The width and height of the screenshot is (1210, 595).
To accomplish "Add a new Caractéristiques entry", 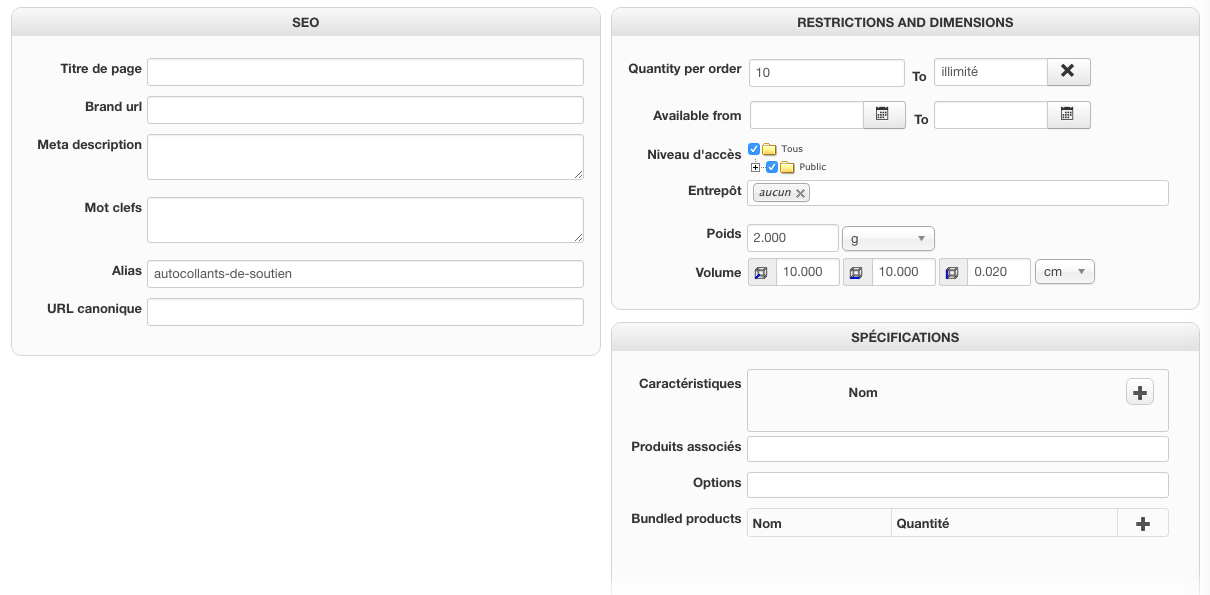I will pyautogui.click(x=1140, y=392).
